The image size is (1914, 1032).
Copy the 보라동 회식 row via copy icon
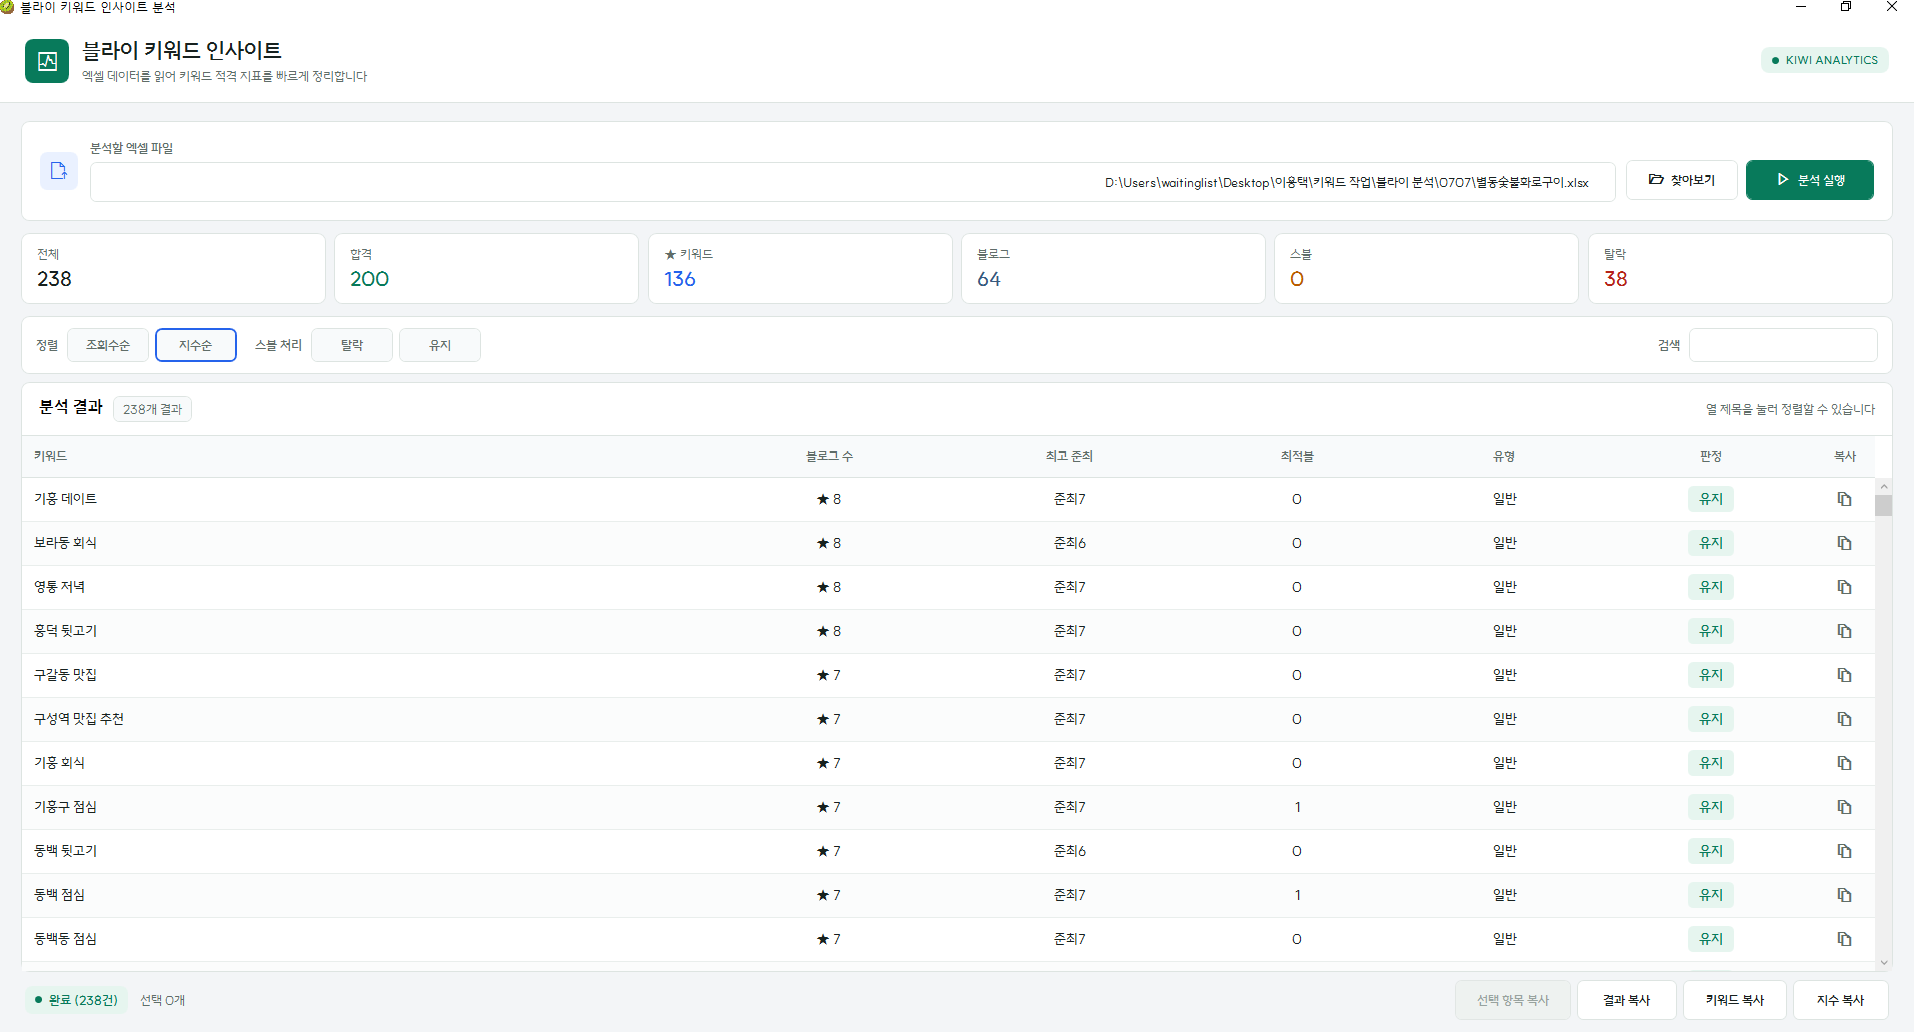coord(1844,543)
